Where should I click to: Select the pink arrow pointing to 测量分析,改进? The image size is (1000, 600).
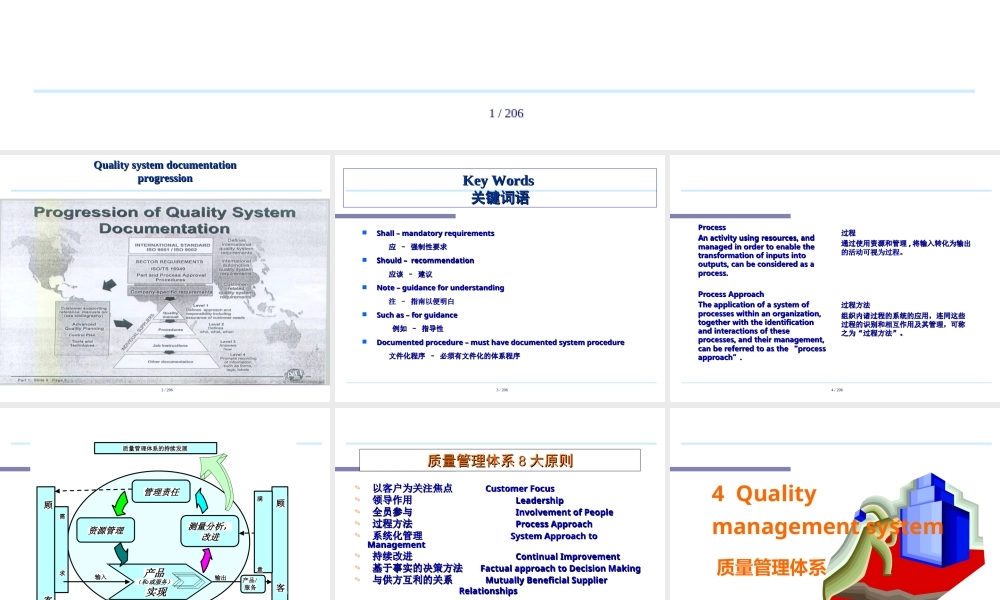click(x=206, y=558)
